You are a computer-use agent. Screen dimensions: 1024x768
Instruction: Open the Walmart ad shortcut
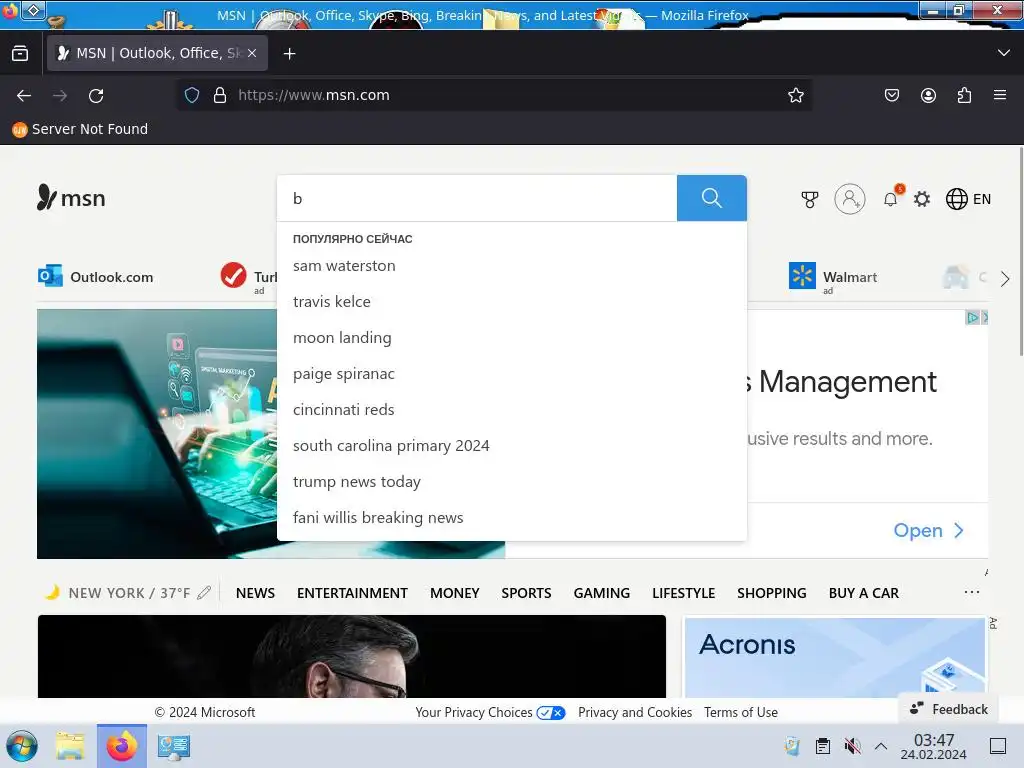(833, 278)
